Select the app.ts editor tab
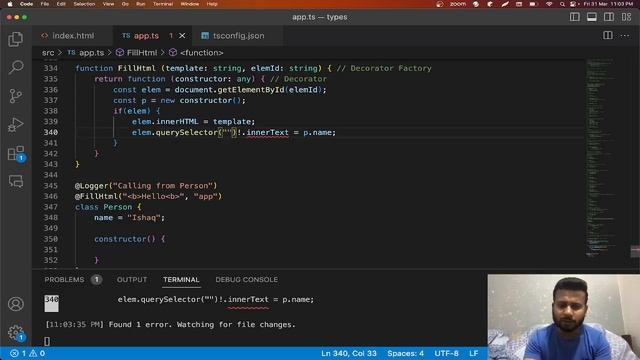 coord(146,36)
